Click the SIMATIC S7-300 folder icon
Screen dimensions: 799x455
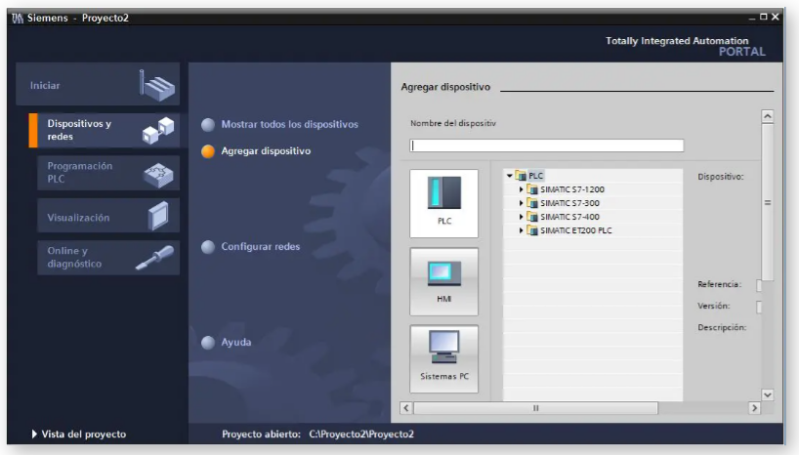click(532, 203)
